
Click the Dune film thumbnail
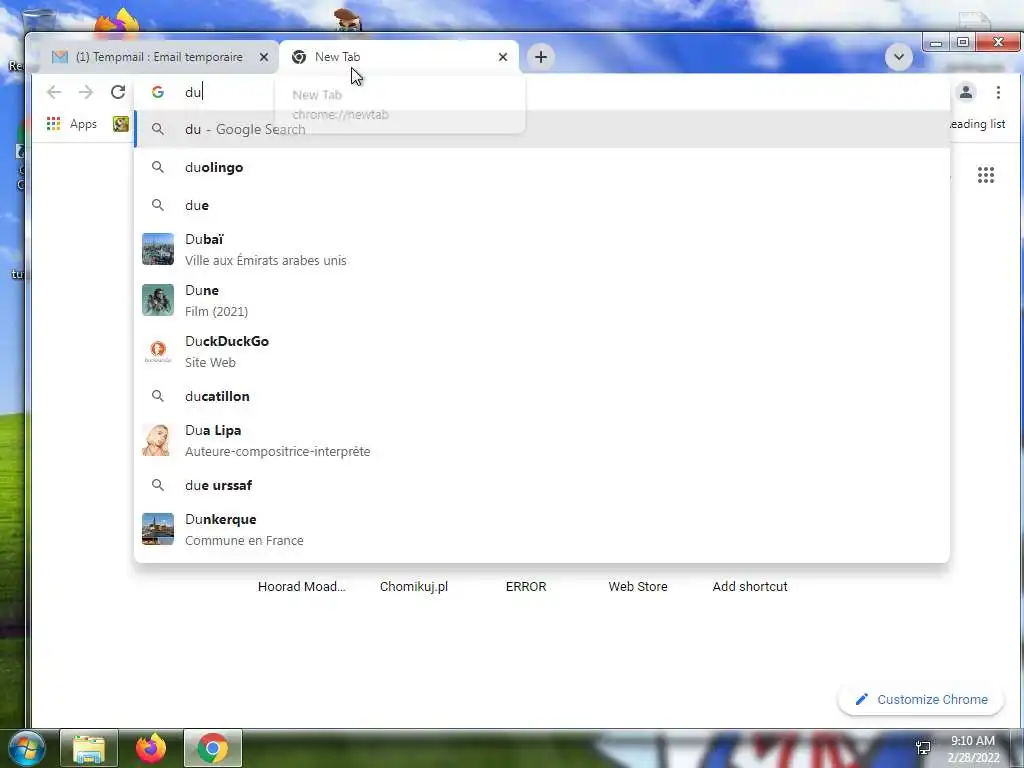(x=158, y=300)
